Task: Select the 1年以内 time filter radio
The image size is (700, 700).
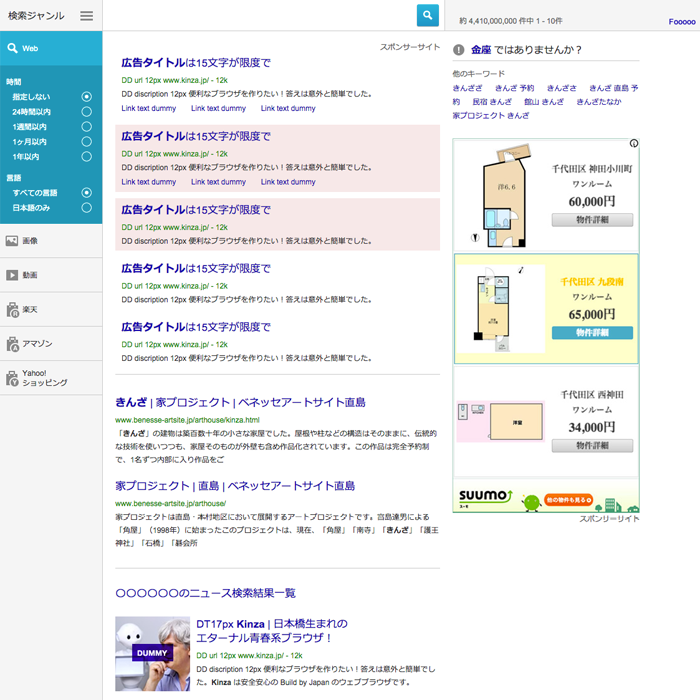Action: click(86, 157)
